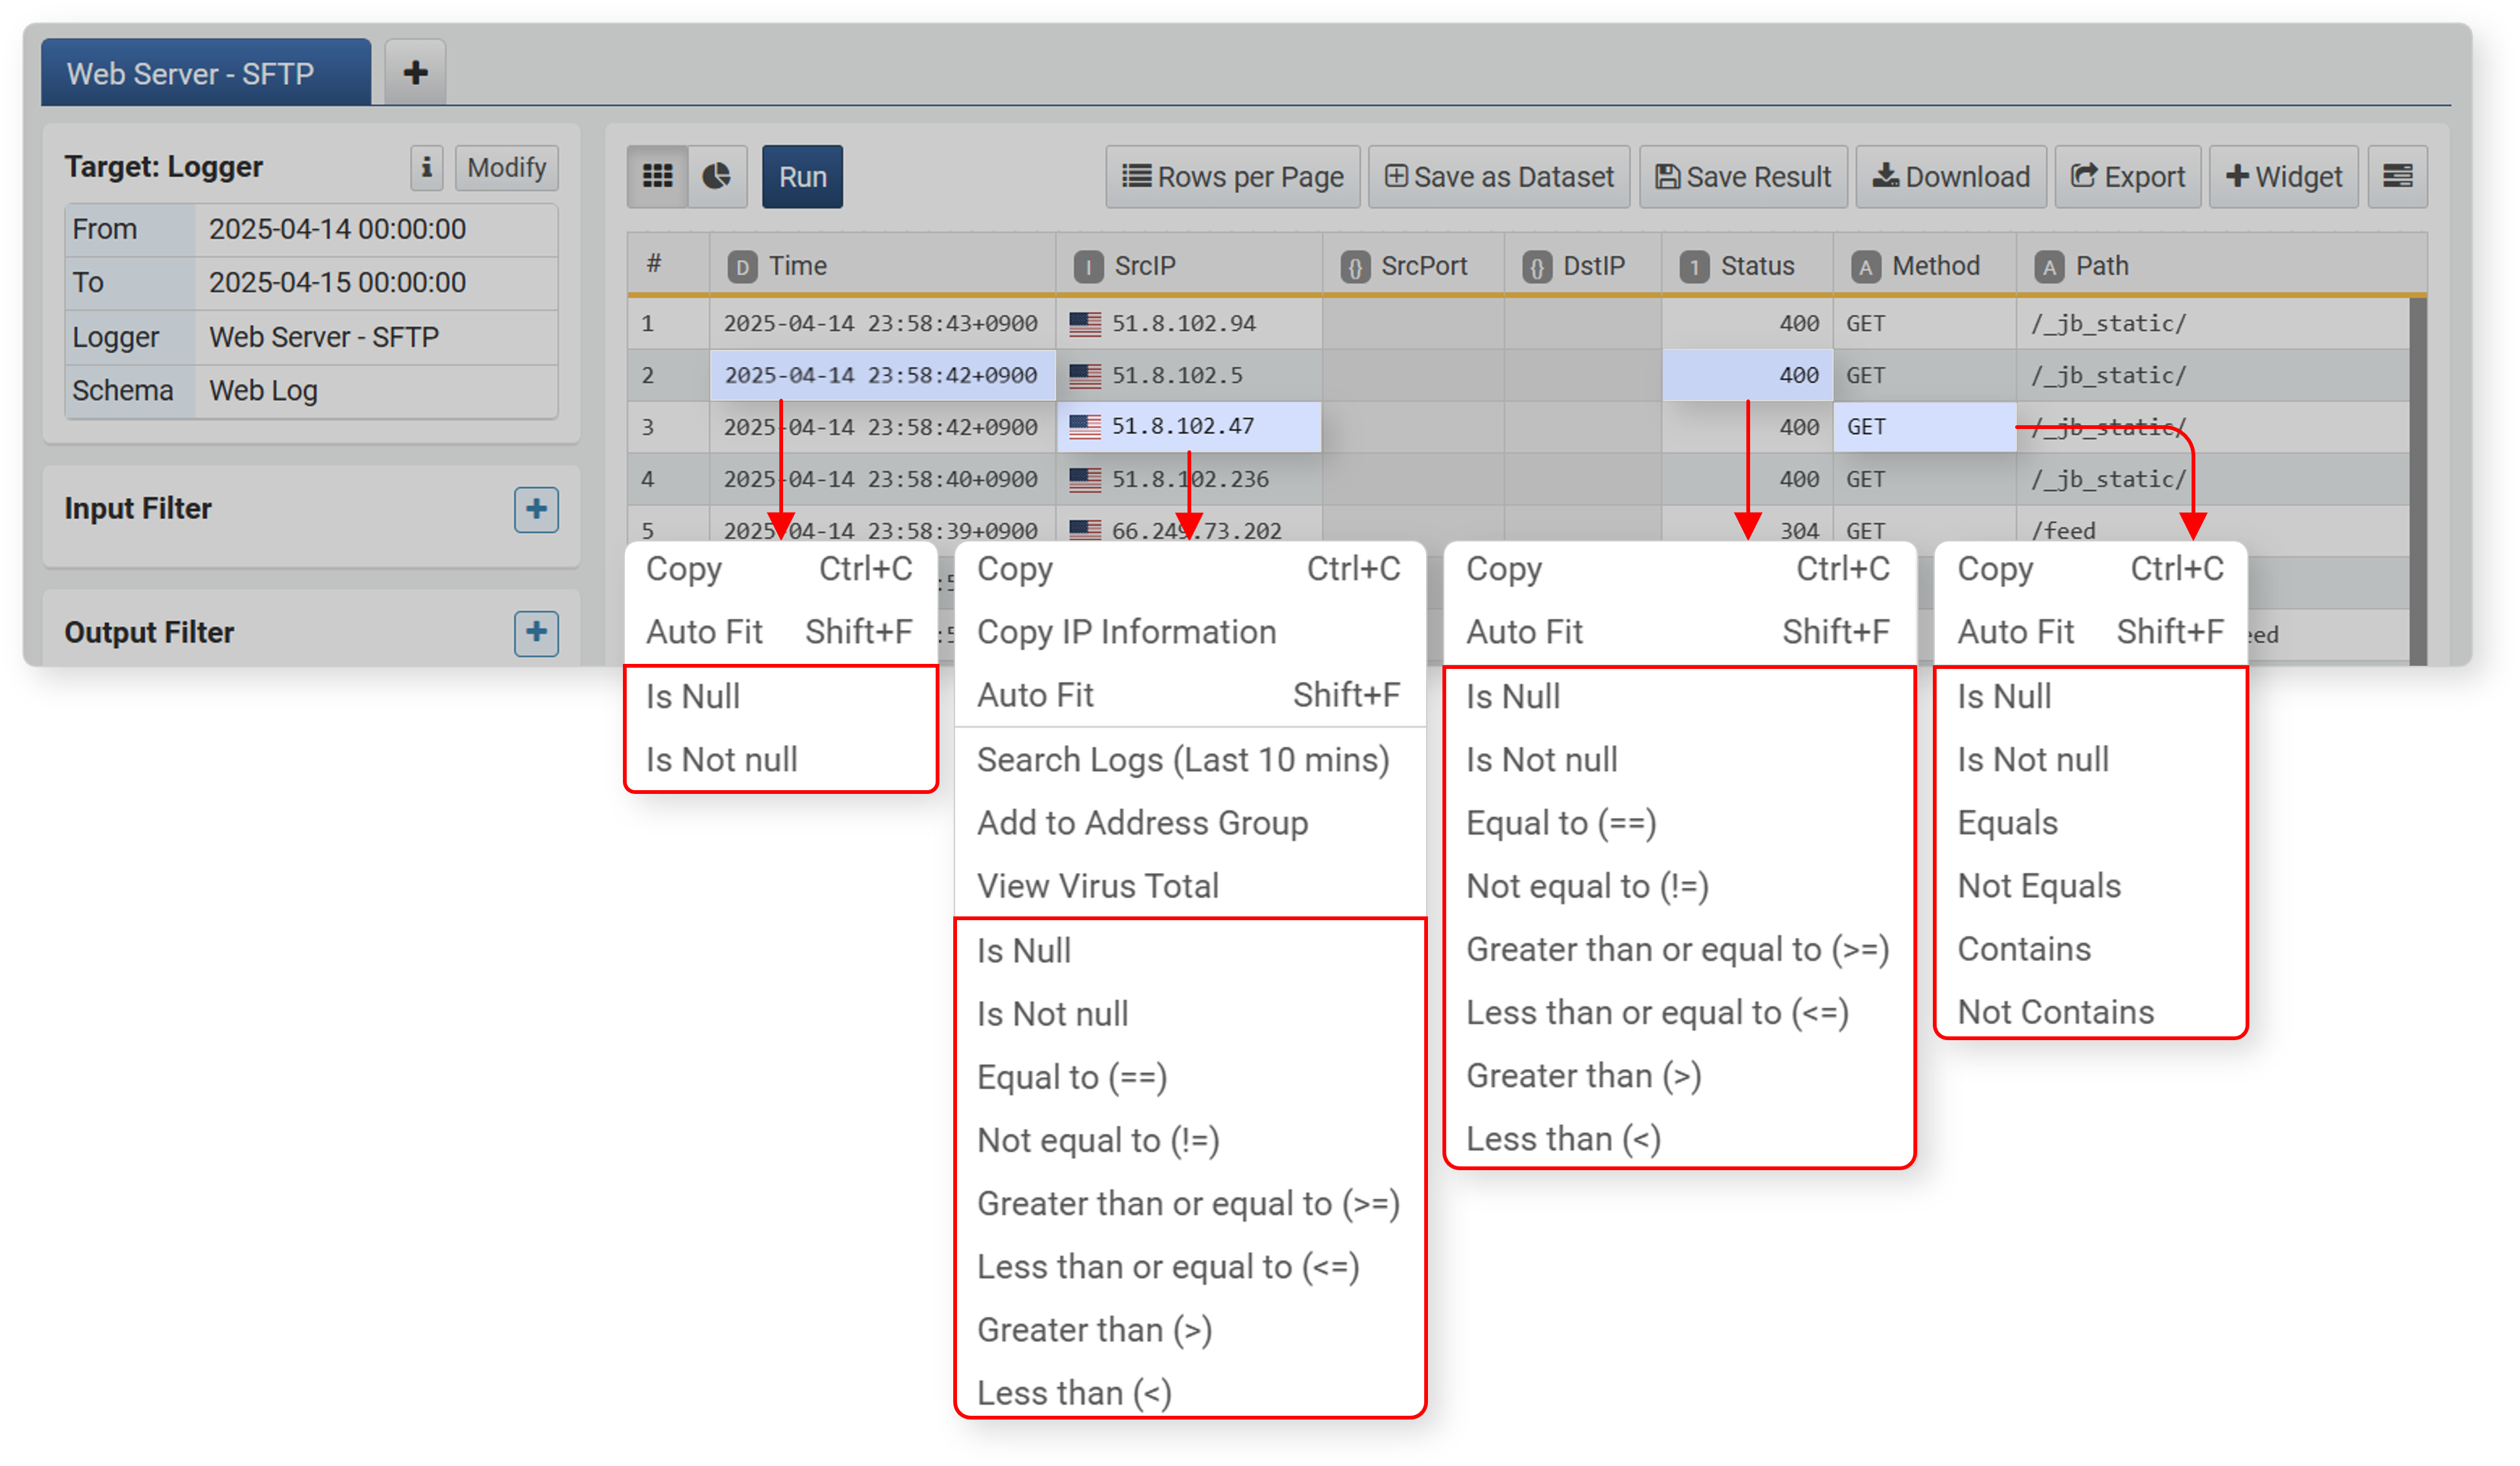Pick Equal to (==) in SrcIP menu
2520x1466 pixels.
tap(1189, 1077)
